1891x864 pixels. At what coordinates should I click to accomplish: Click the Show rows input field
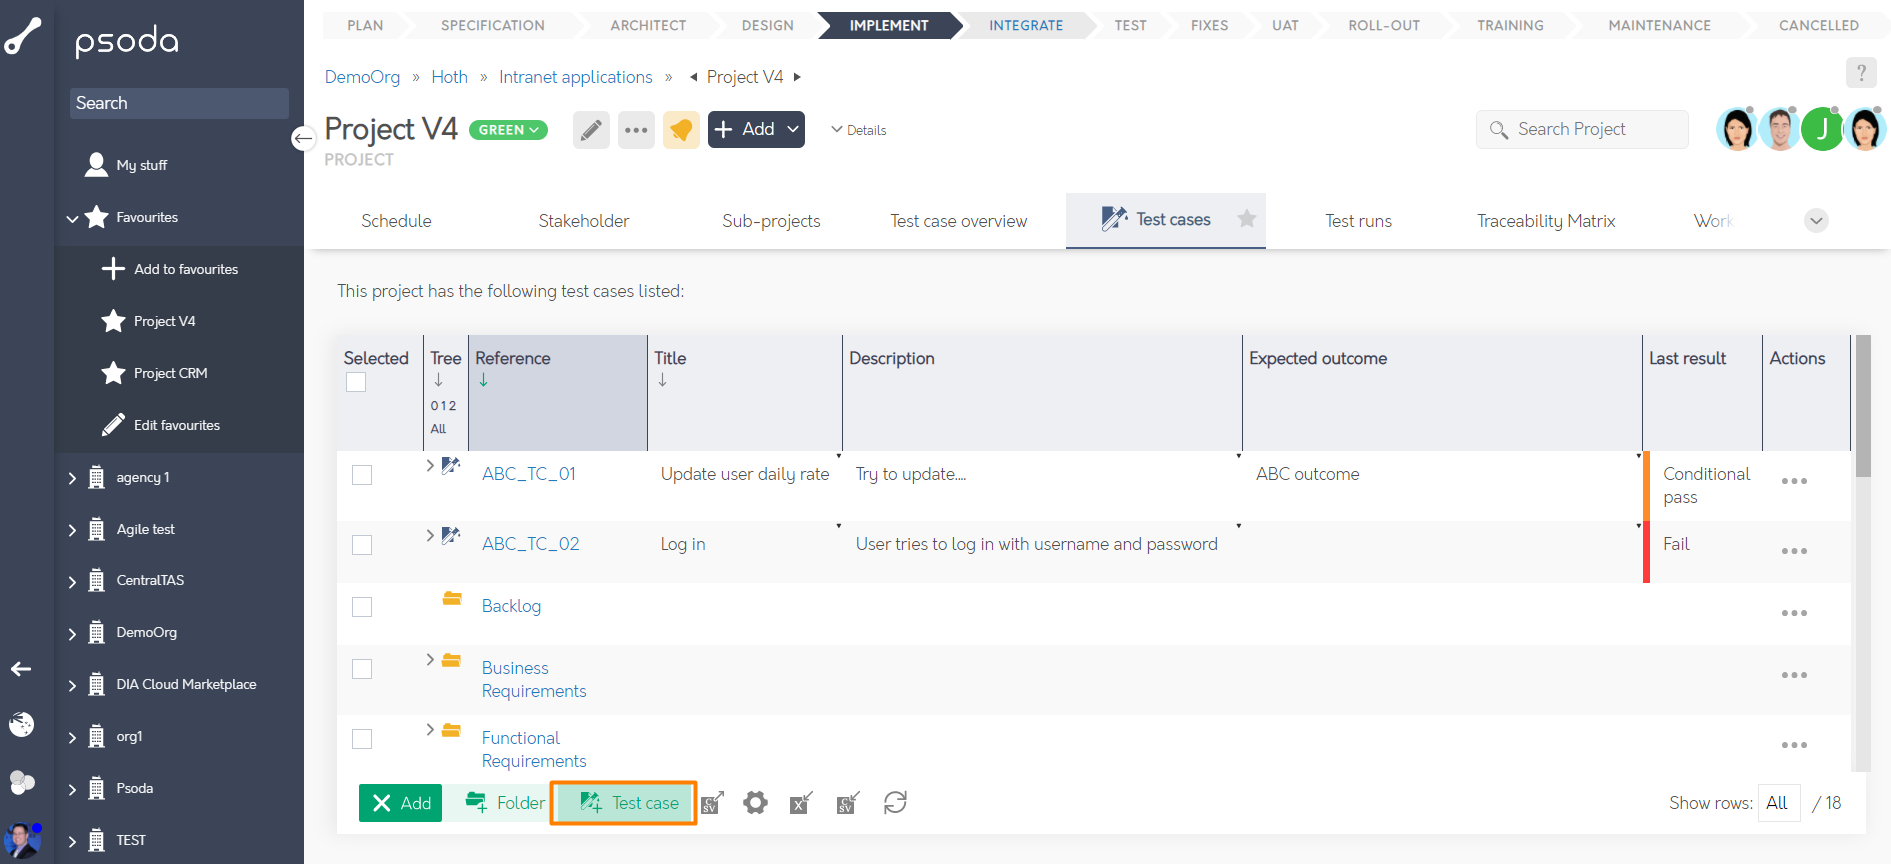[x=1780, y=803]
